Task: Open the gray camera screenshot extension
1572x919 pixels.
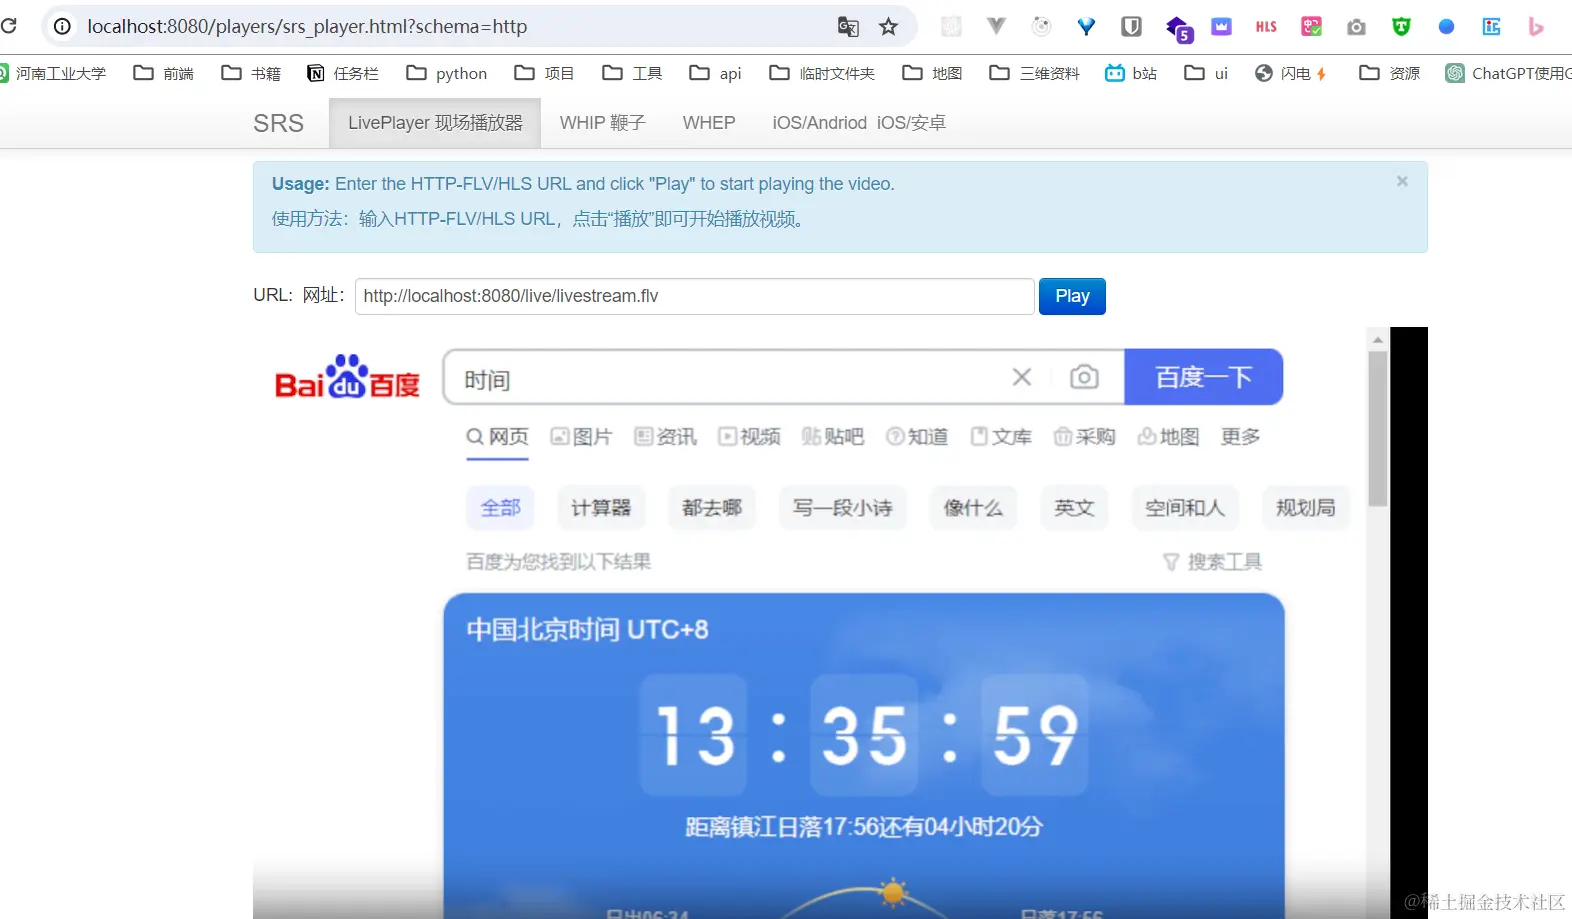Action: (1356, 27)
